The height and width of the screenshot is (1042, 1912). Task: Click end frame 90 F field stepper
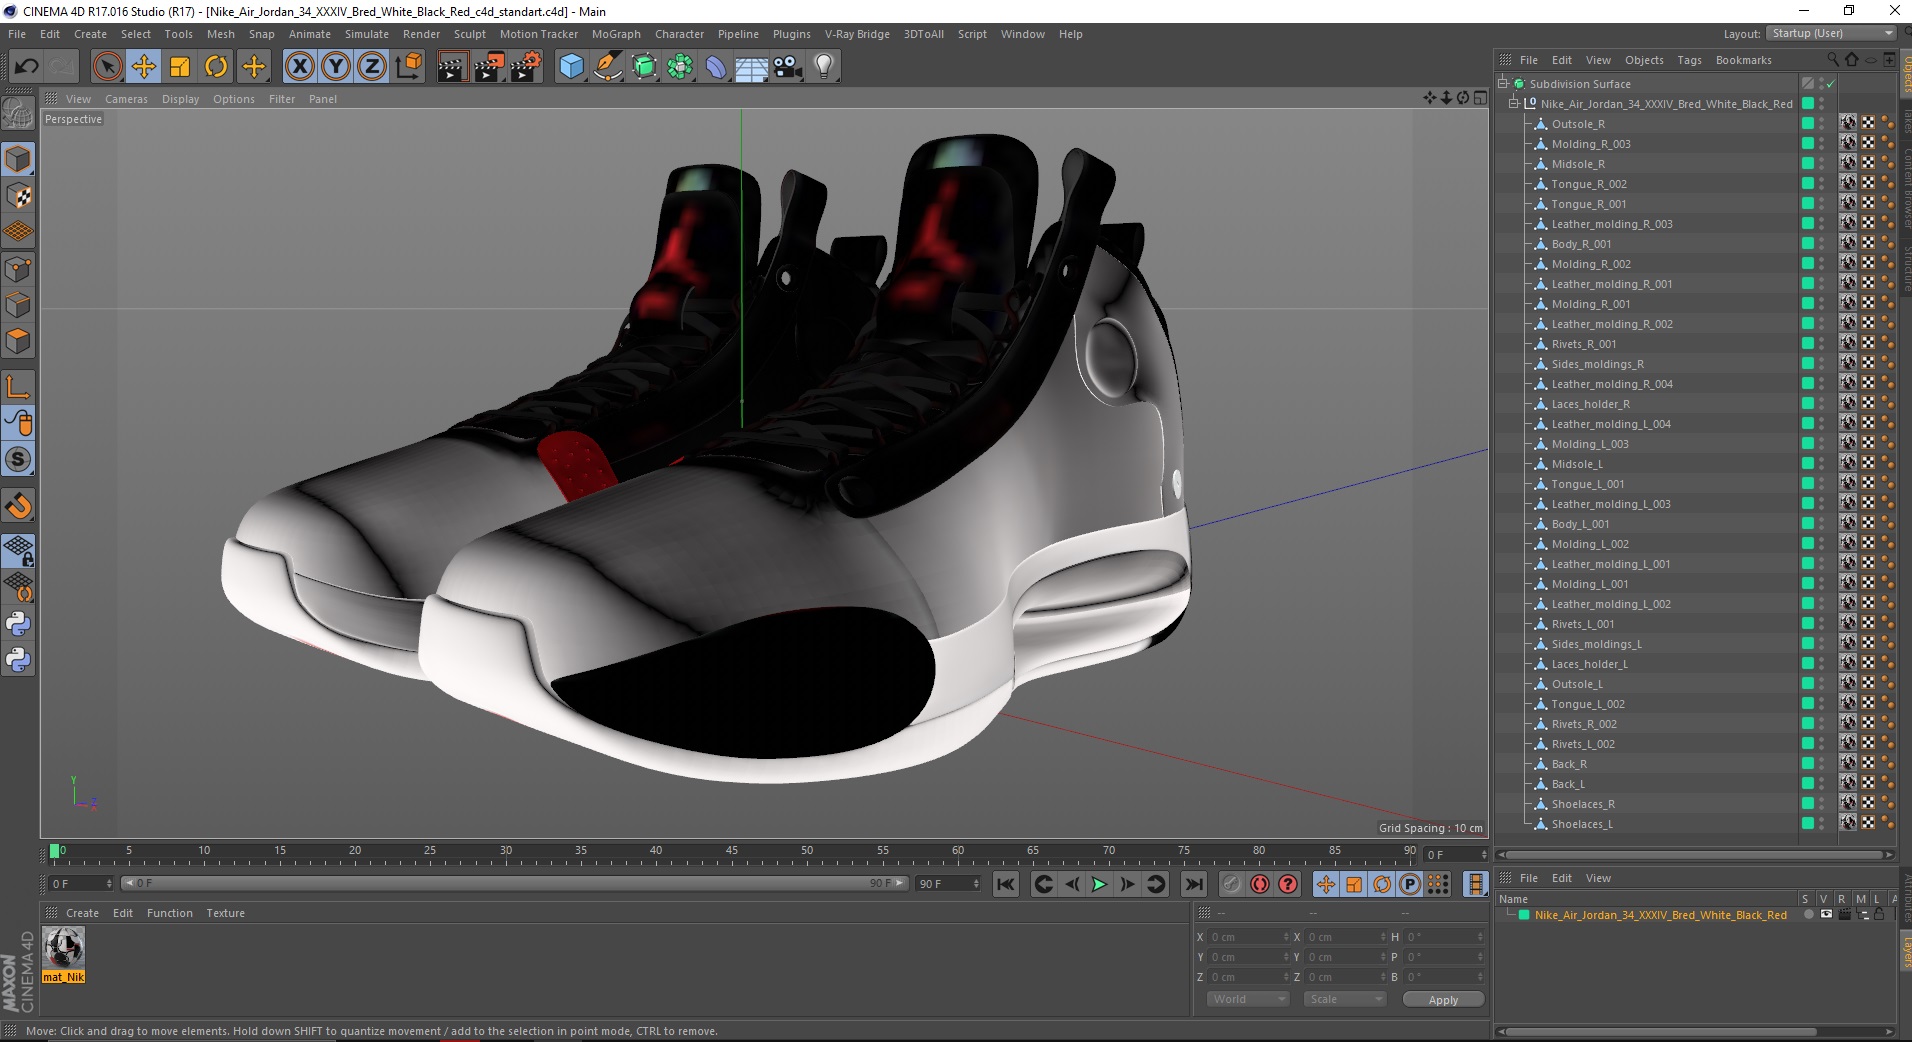pyautogui.click(x=976, y=884)
